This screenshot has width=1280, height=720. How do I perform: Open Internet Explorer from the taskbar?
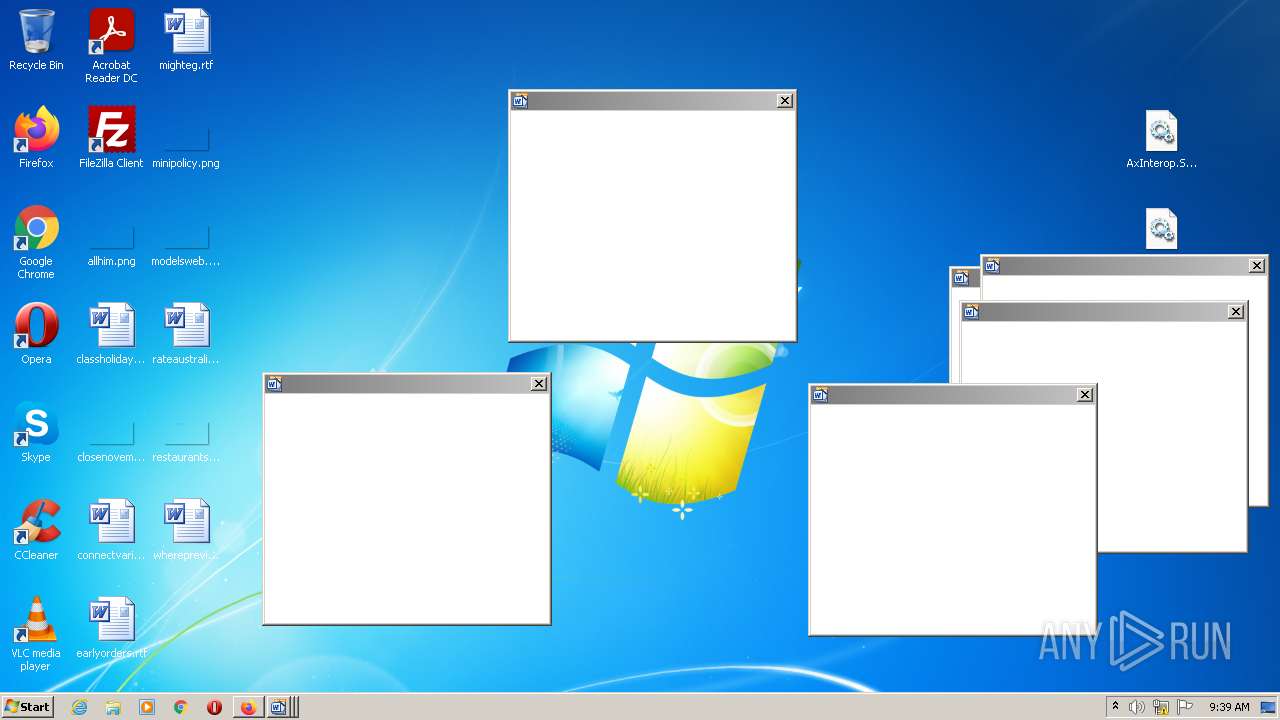coord(79,707)
